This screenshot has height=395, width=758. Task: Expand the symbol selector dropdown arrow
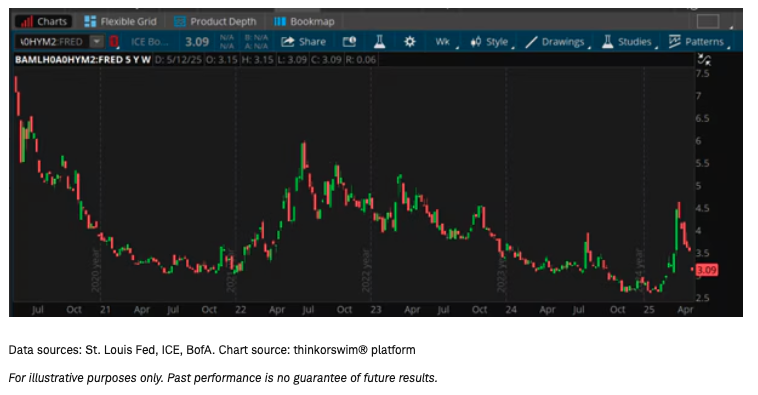97,42
